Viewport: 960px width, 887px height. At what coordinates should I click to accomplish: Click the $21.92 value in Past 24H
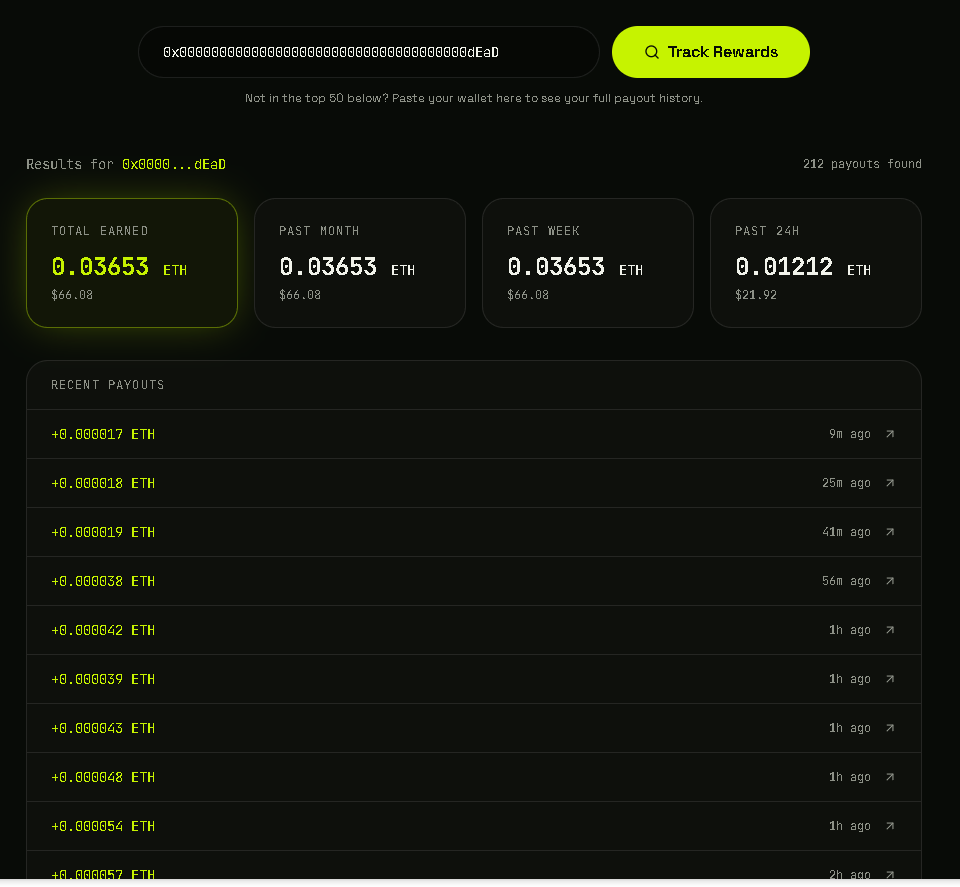[756, 294]
